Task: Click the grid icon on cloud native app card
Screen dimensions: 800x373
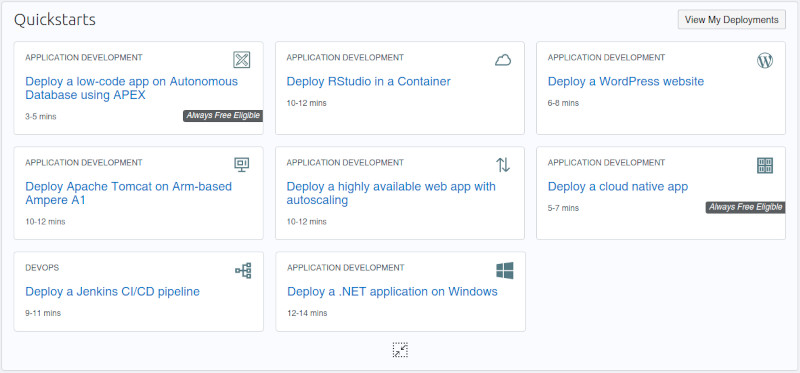Action: point(765,165)
